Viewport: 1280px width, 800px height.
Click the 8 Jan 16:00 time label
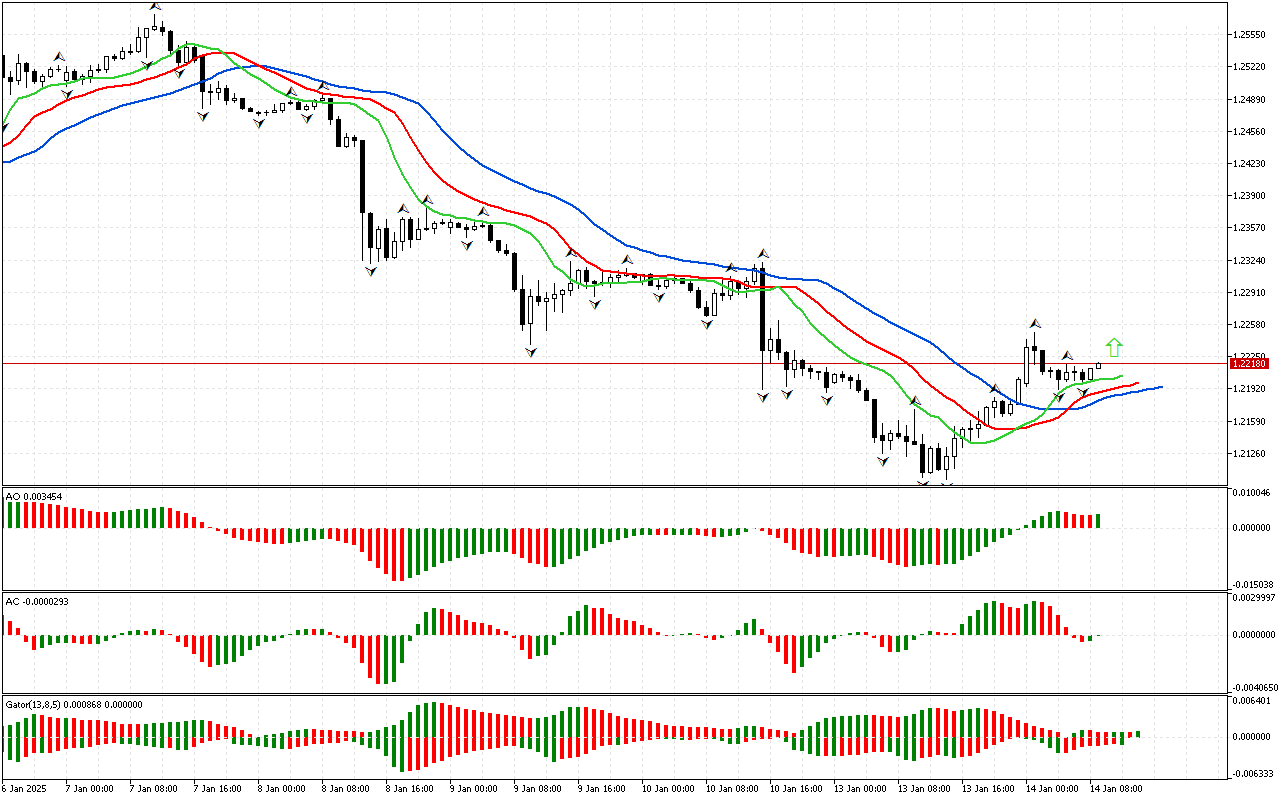click(408, 788)
